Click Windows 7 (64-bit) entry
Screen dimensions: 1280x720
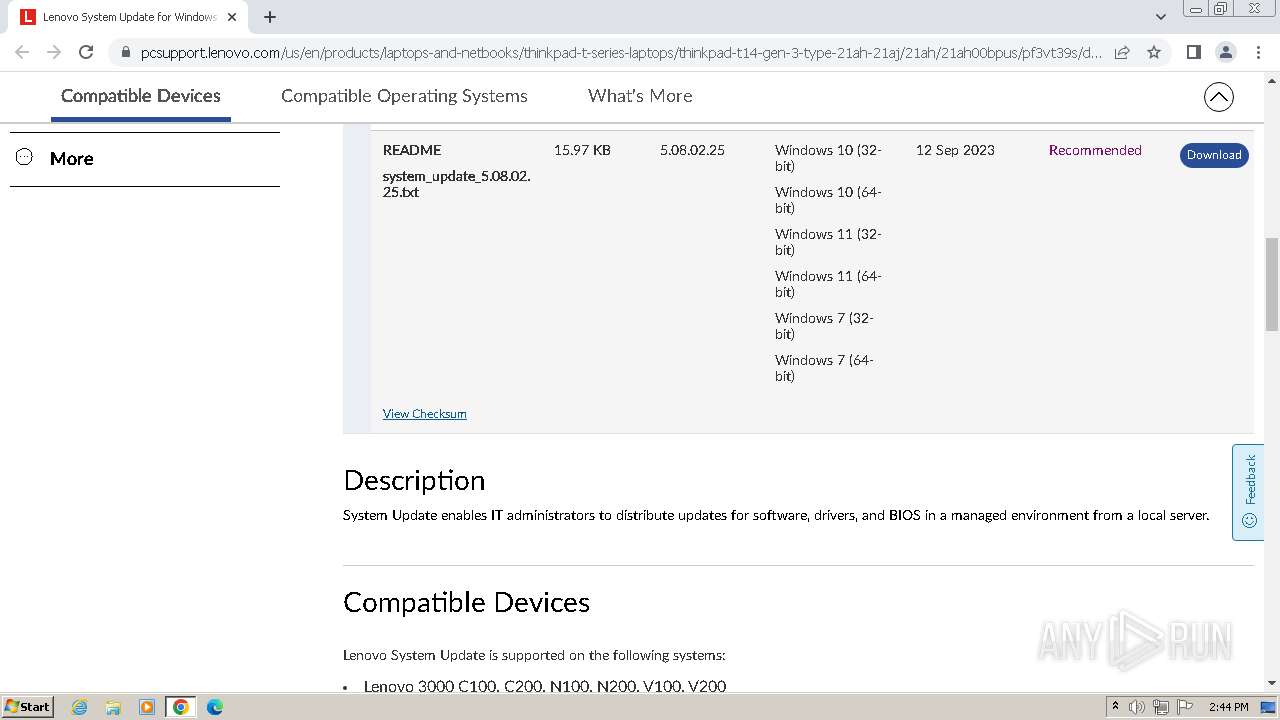click(824, 368)
